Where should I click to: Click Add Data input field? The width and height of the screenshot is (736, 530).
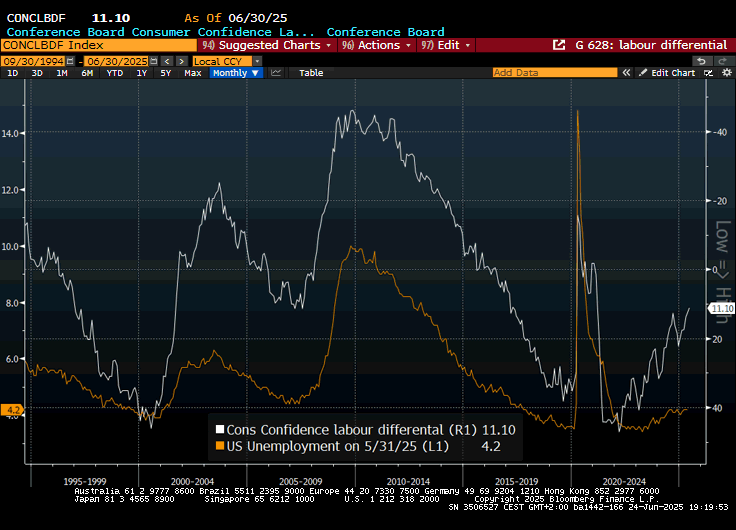(x=555, y=73)
